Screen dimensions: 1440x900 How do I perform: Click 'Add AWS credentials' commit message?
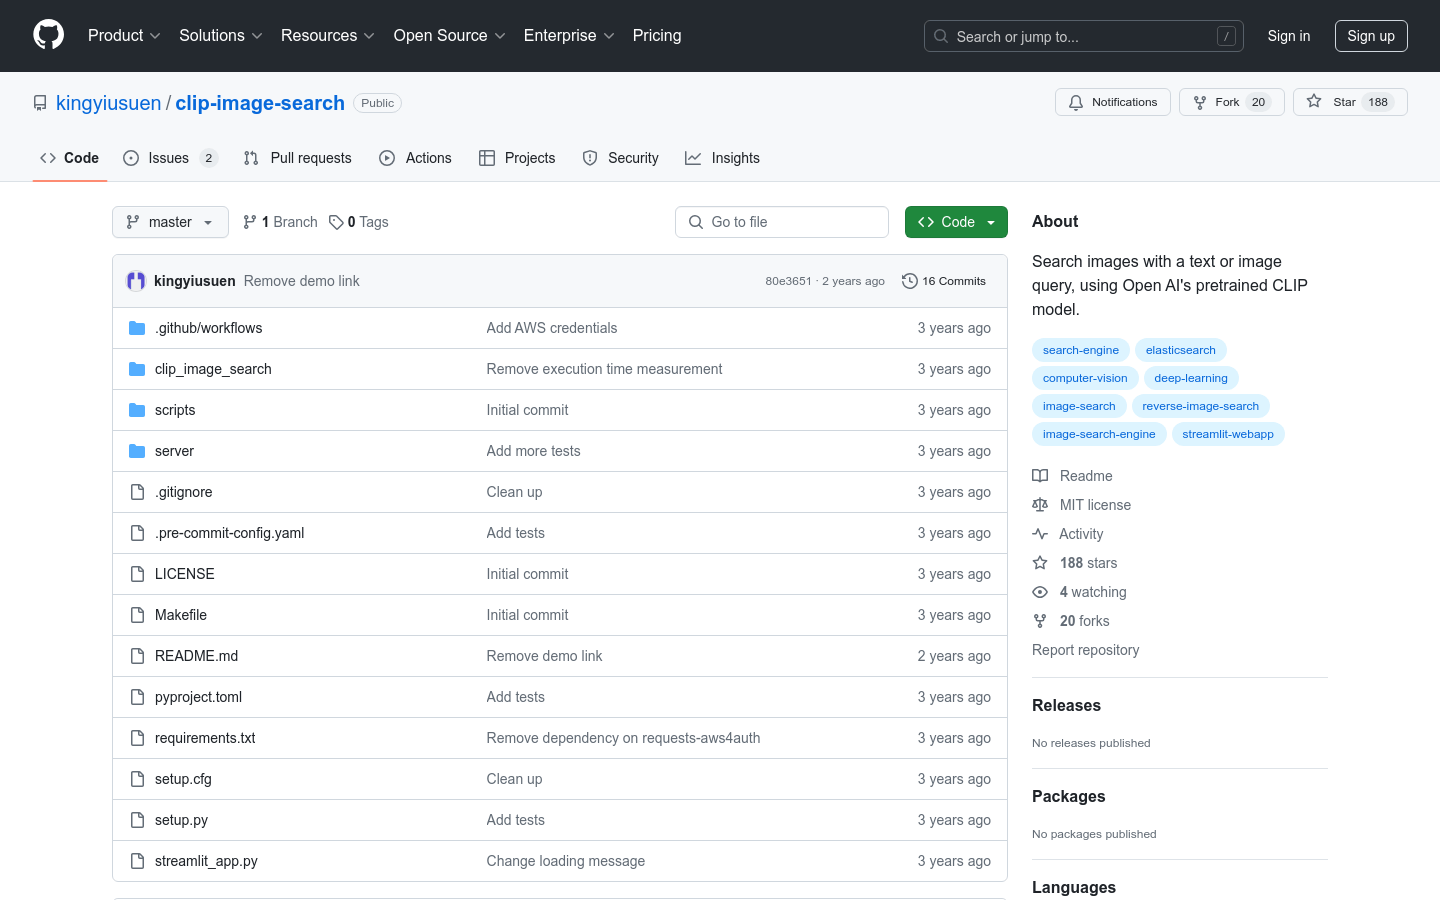tap(552, 328)
